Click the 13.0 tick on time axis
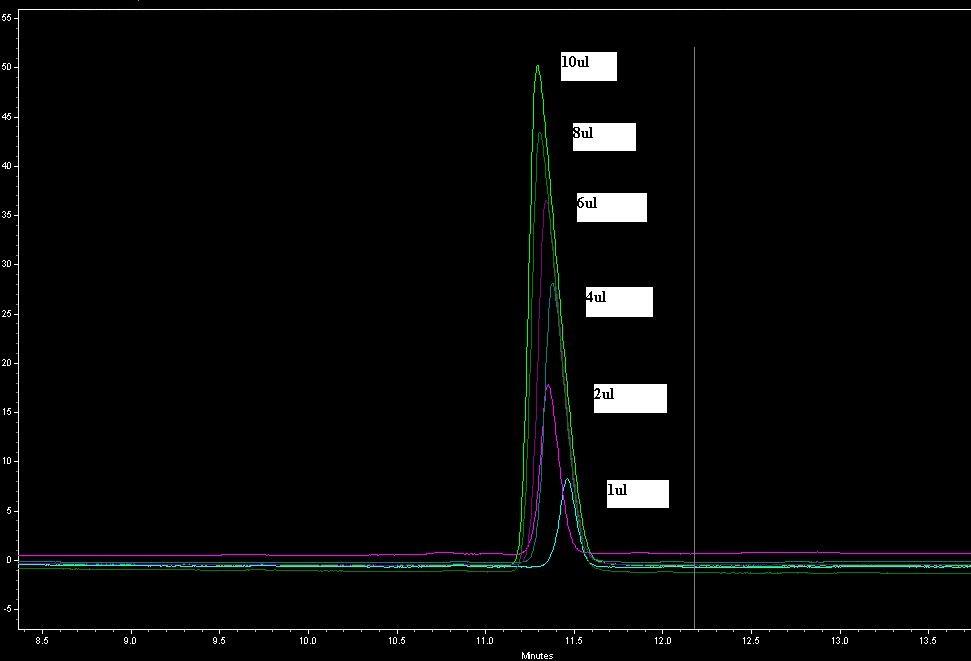The width and height of the screenshot is (971, 661). pos(840,640)
